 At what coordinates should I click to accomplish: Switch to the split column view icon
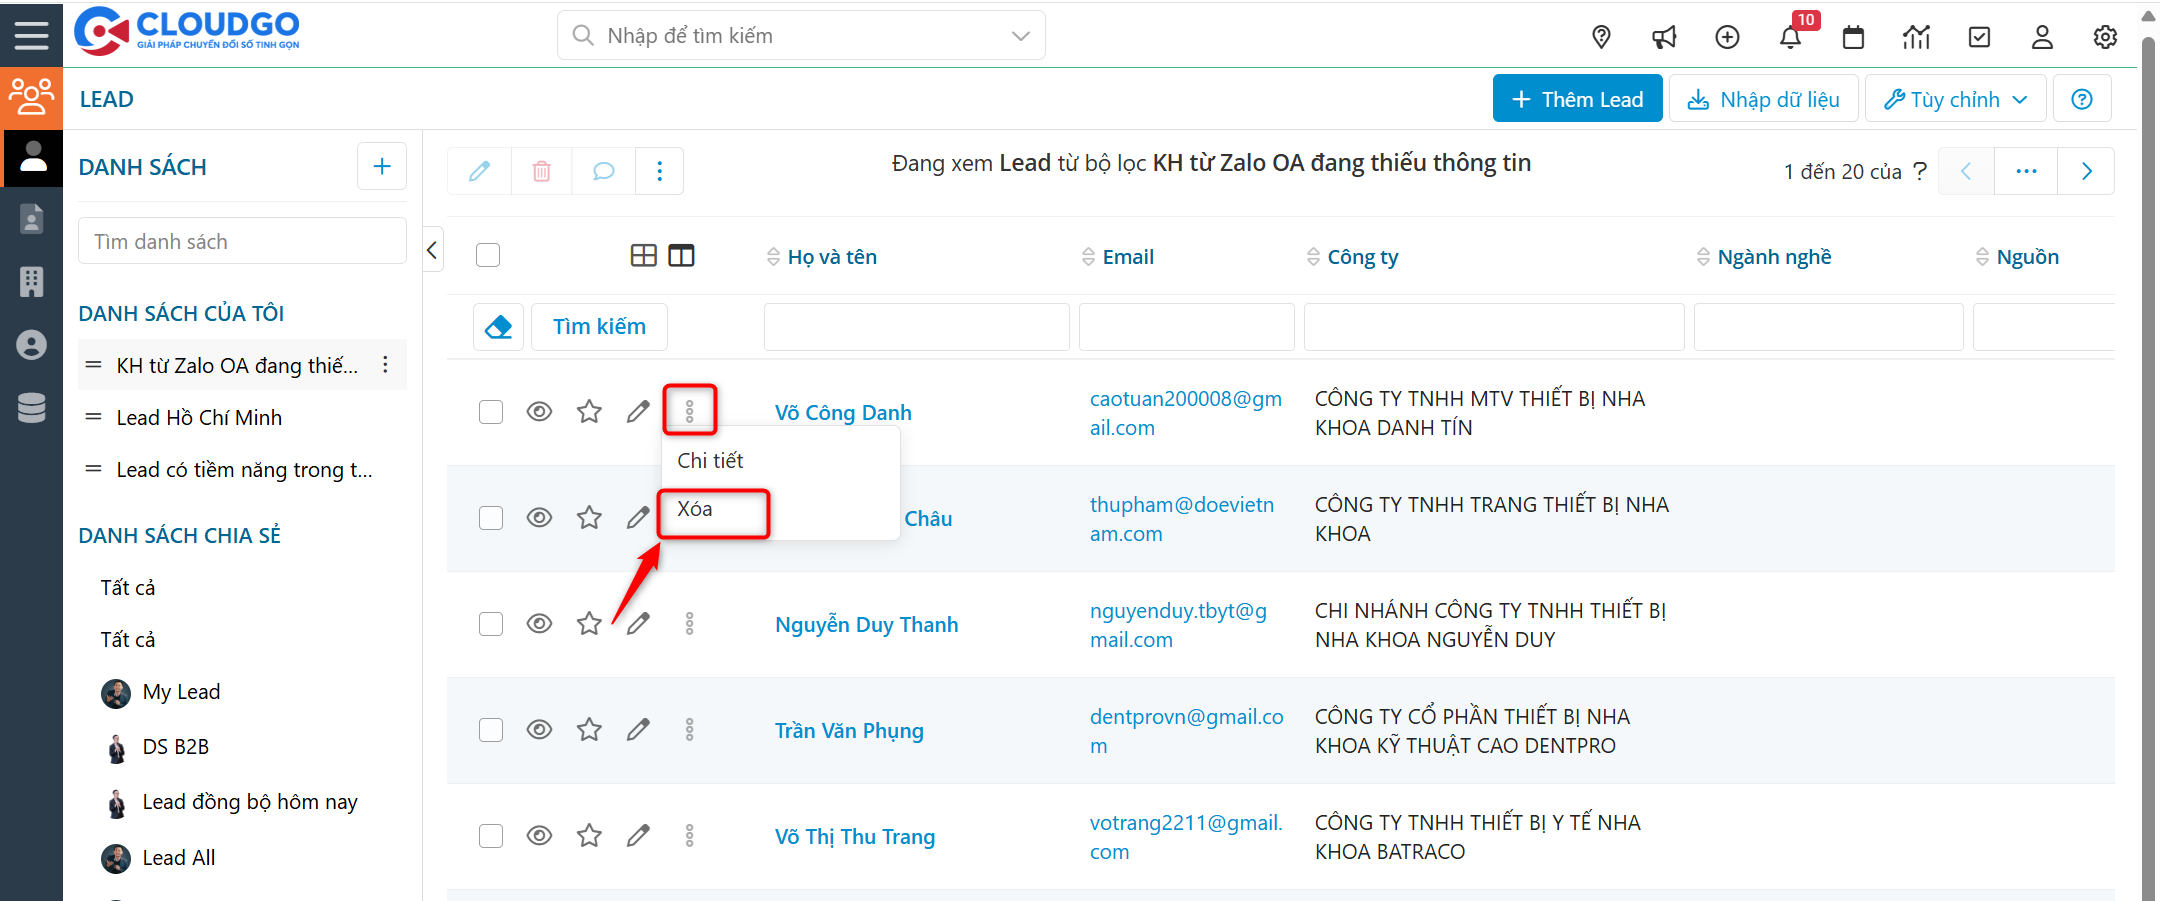[681, 256]
